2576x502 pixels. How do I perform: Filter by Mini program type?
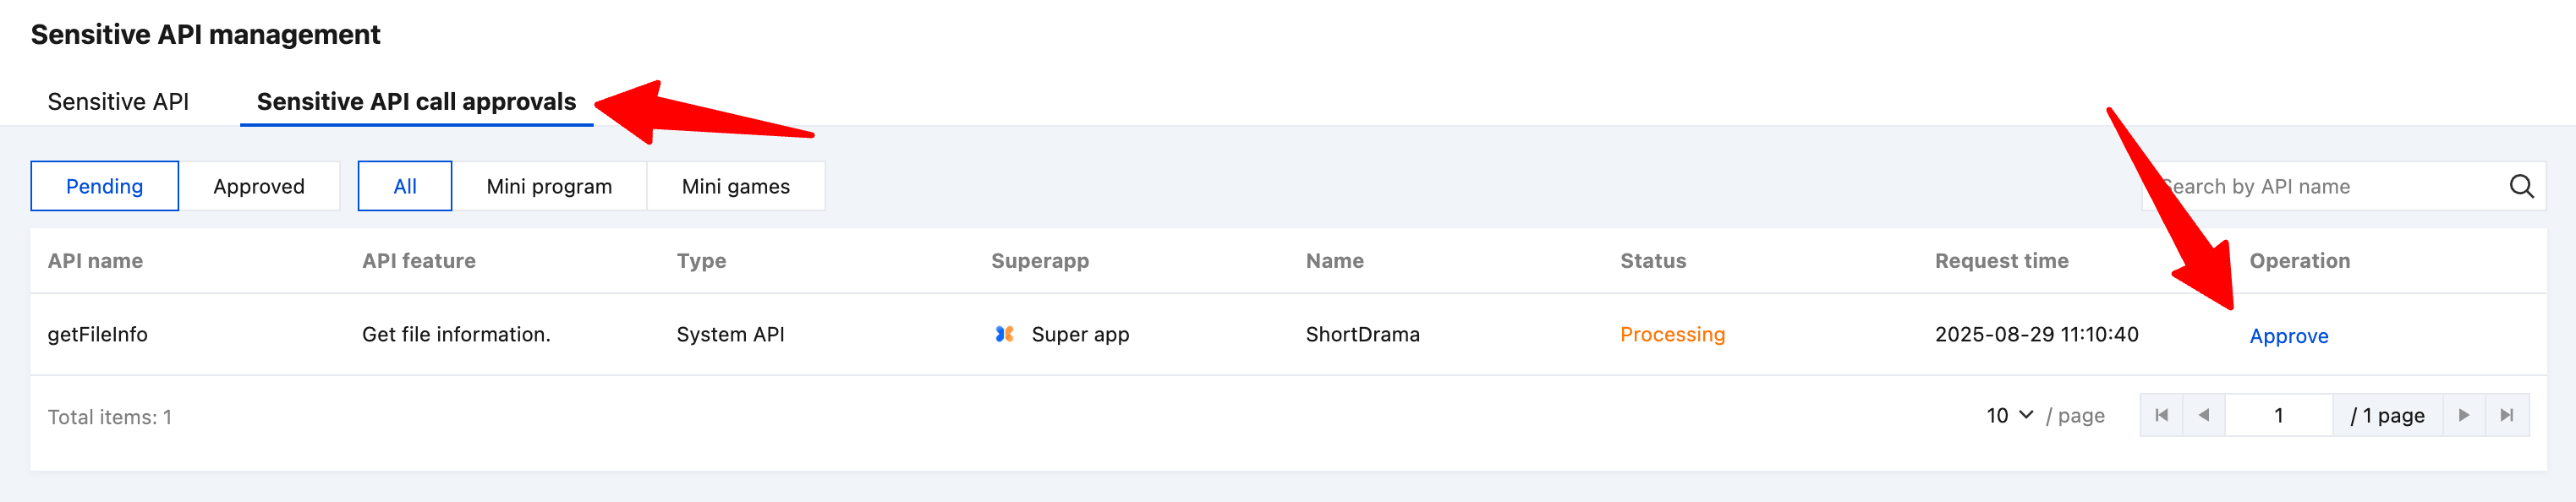549,186
